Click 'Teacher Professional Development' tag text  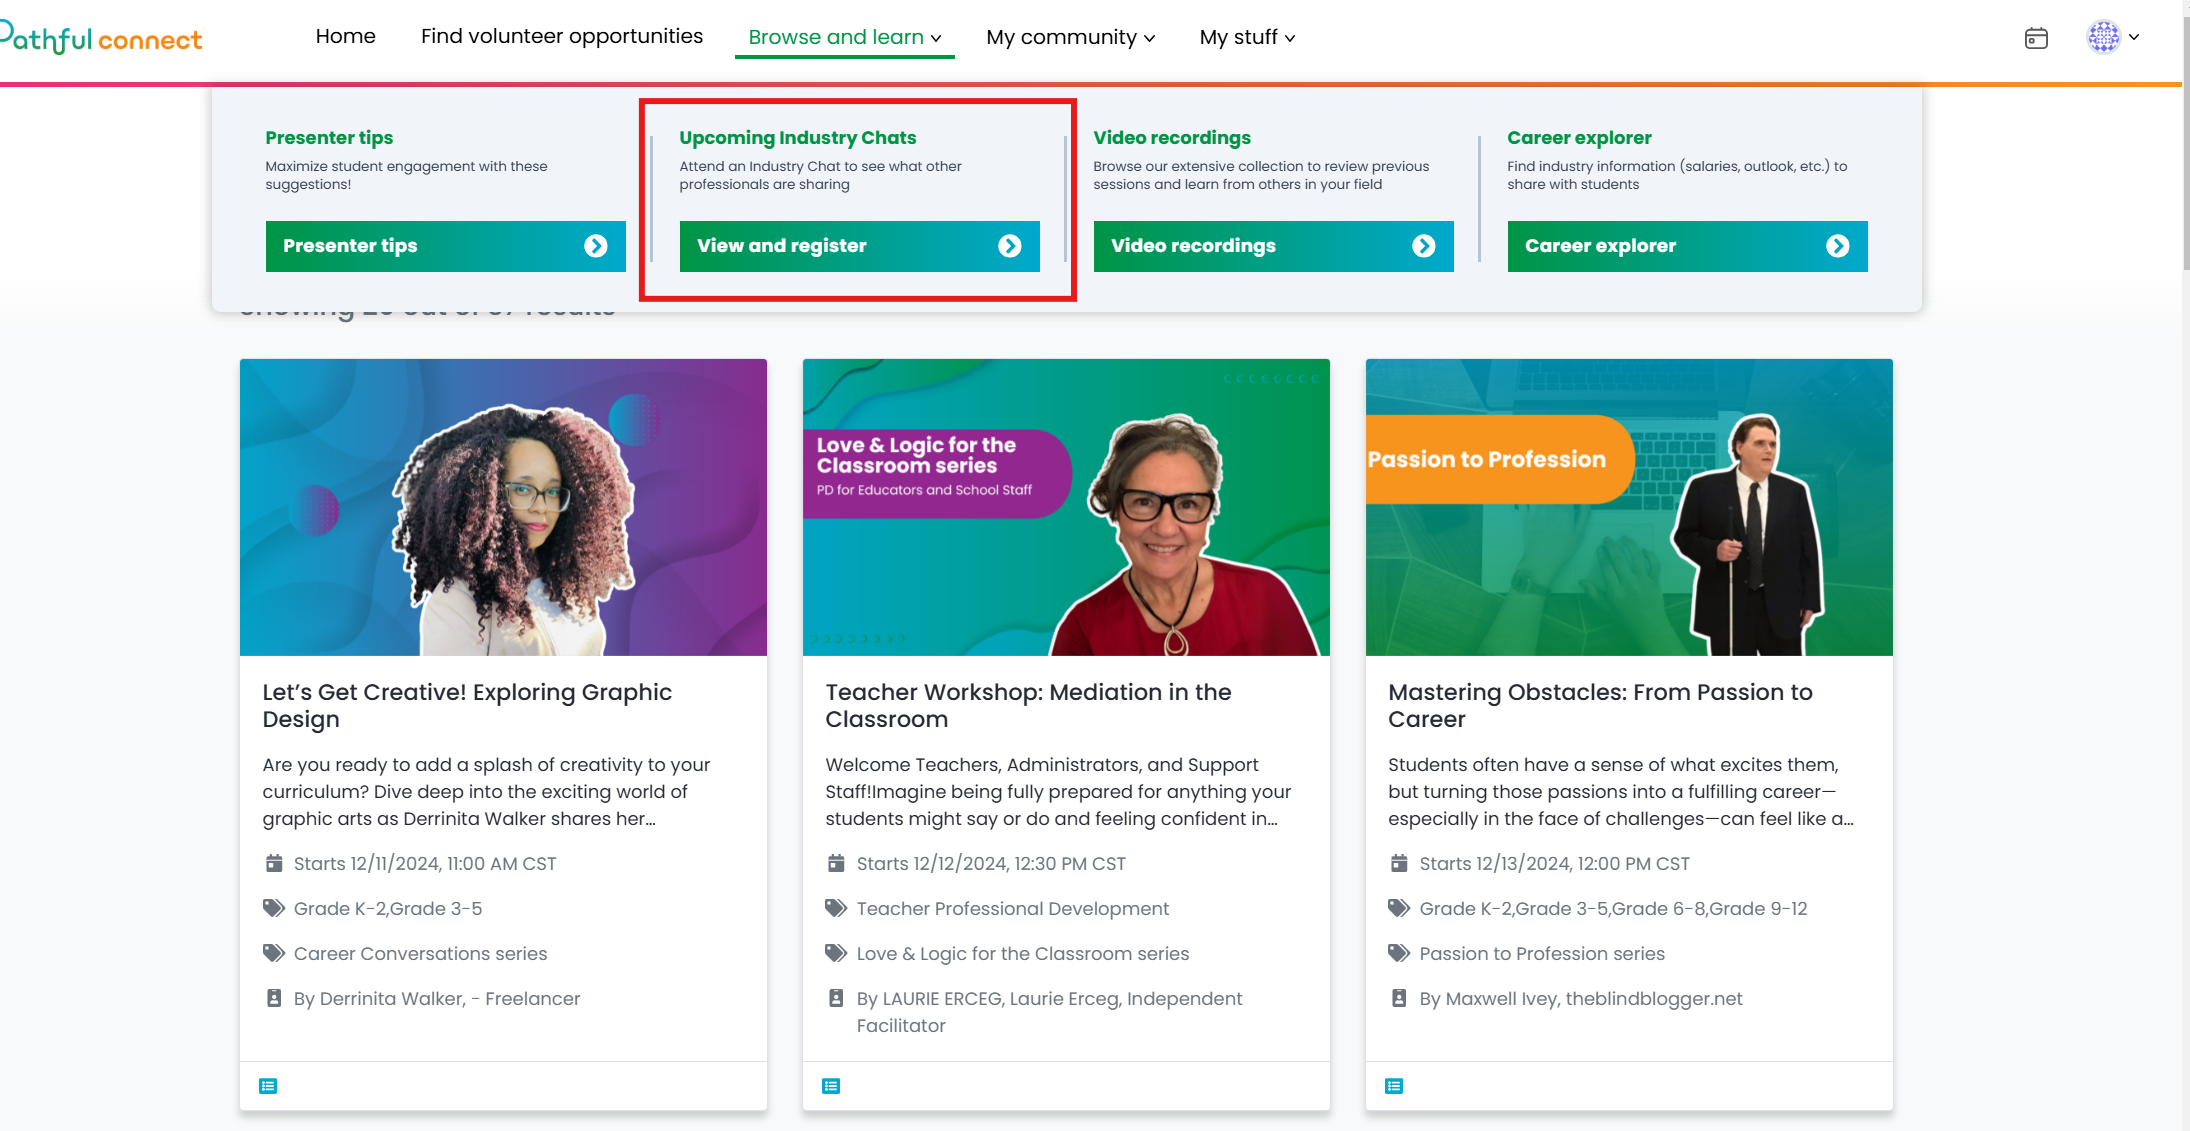pos(1013,908)
